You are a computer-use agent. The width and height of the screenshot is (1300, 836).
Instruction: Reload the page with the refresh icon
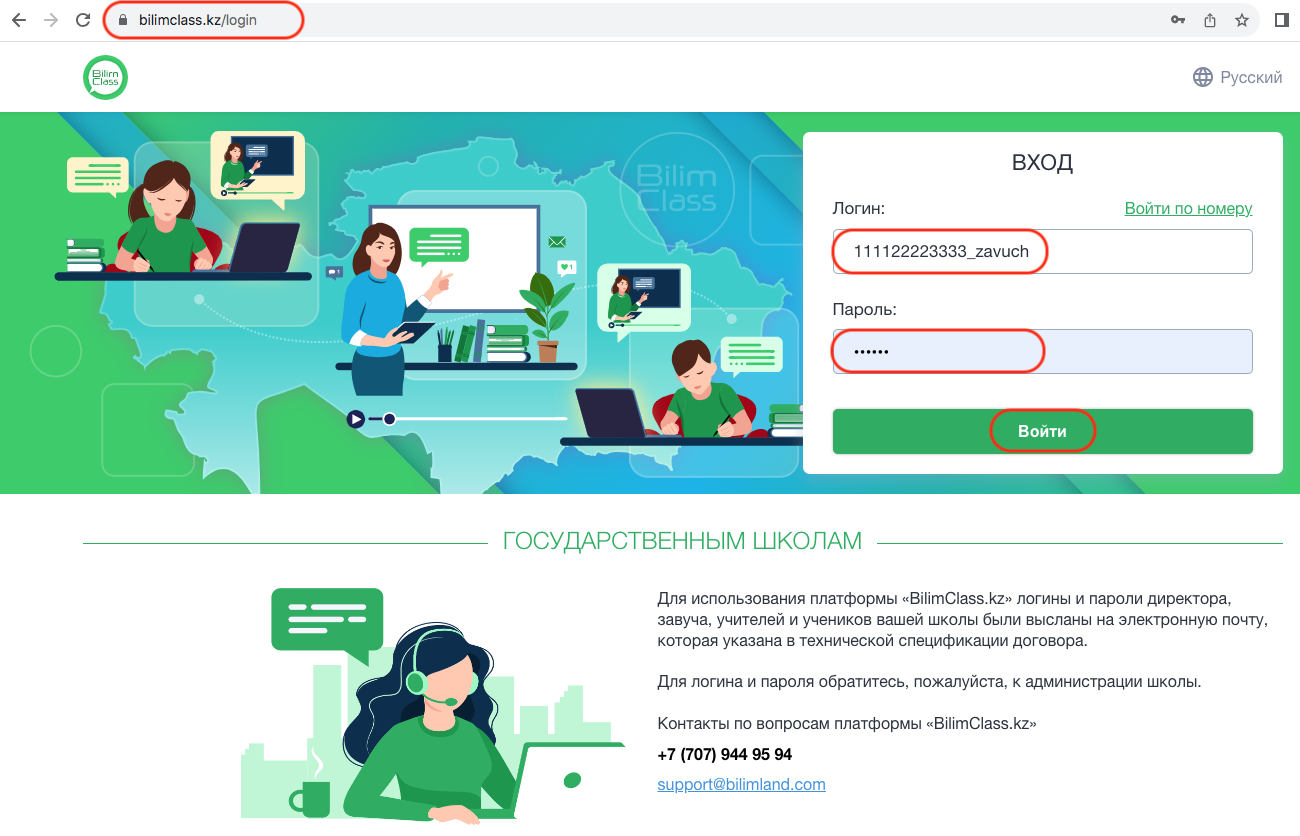83,20
